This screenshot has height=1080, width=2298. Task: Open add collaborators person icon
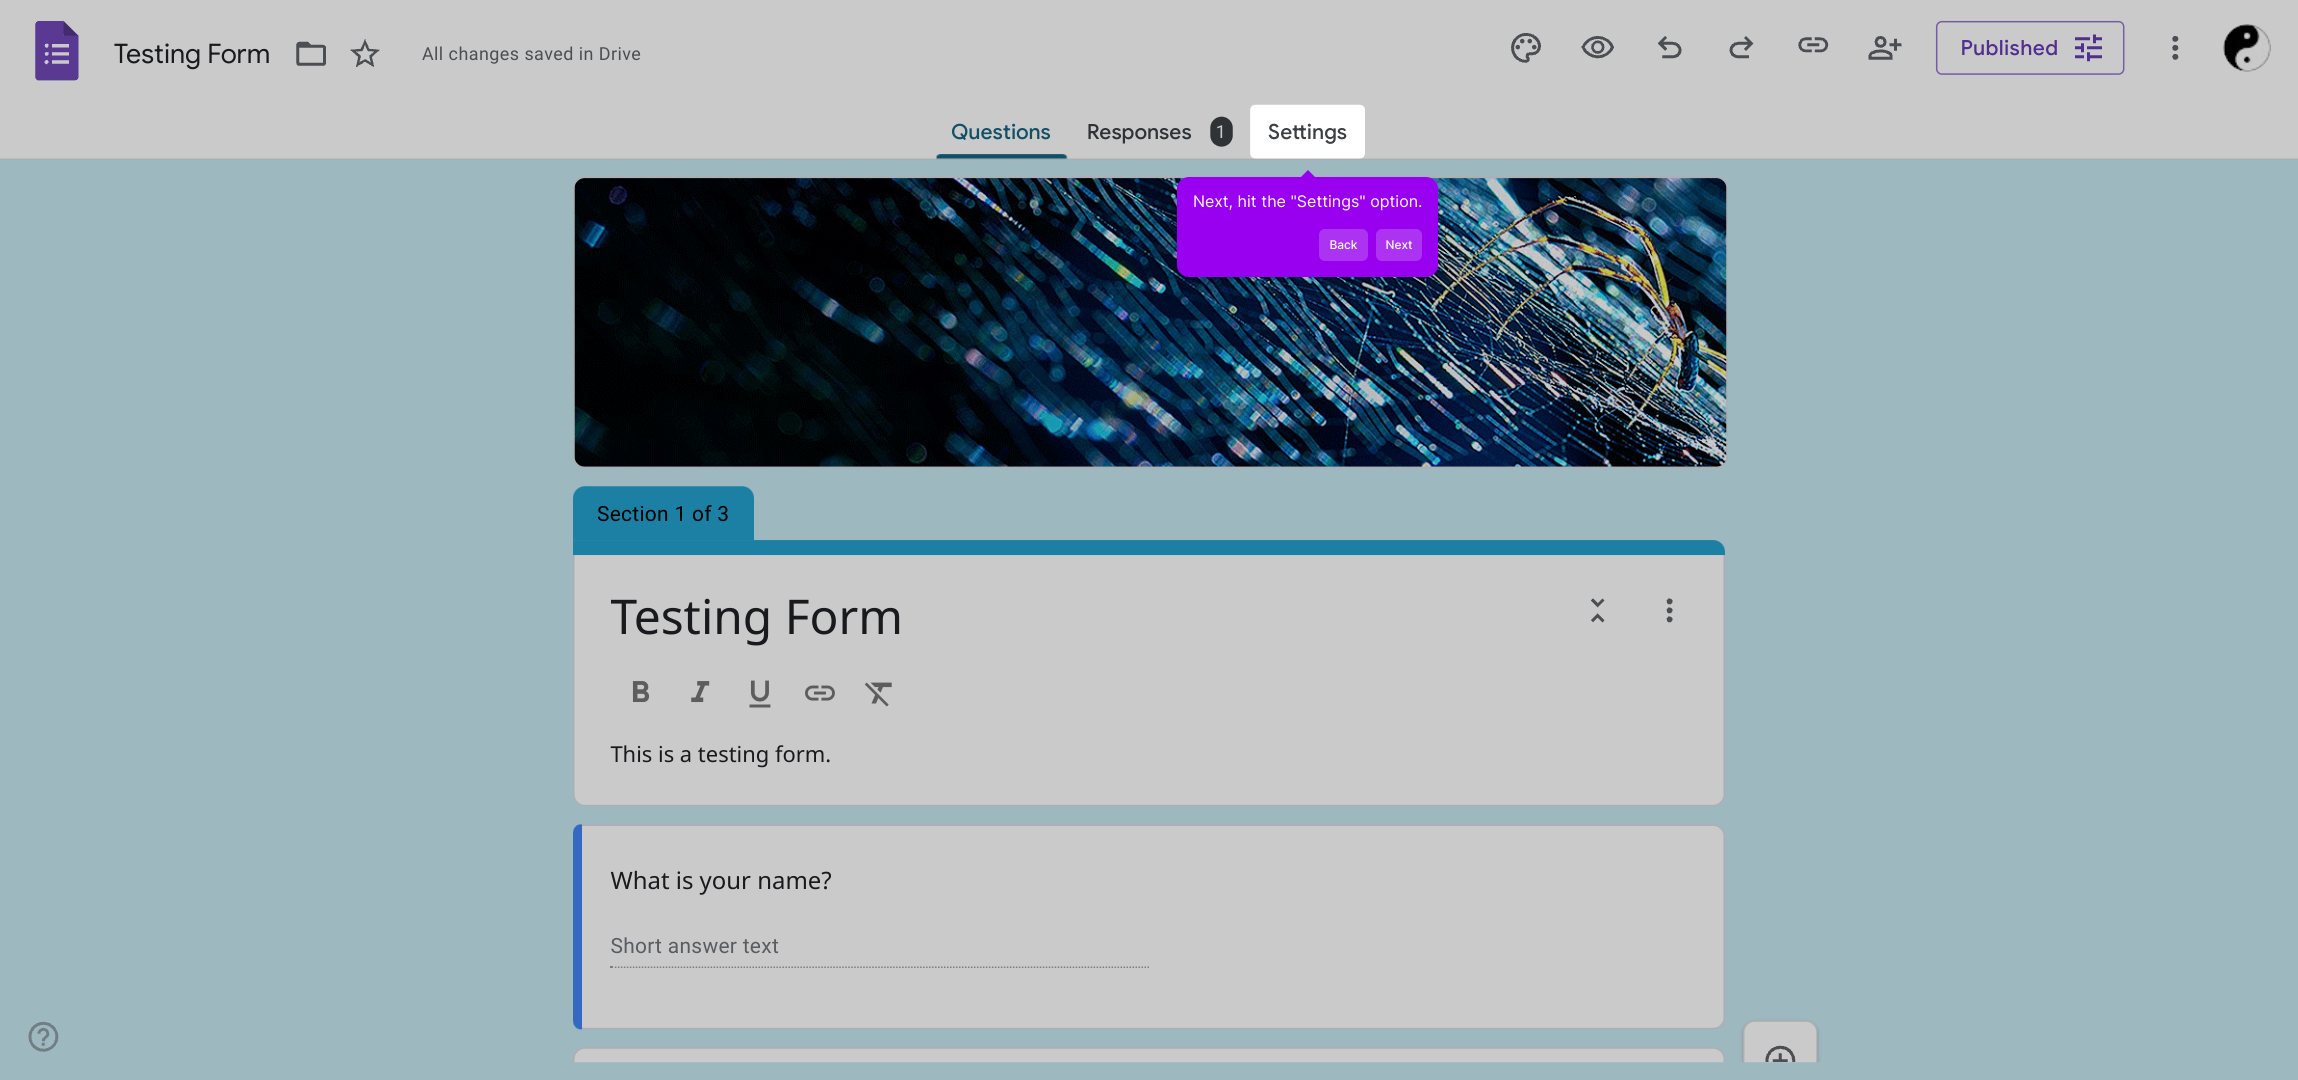coord(1884,48)
